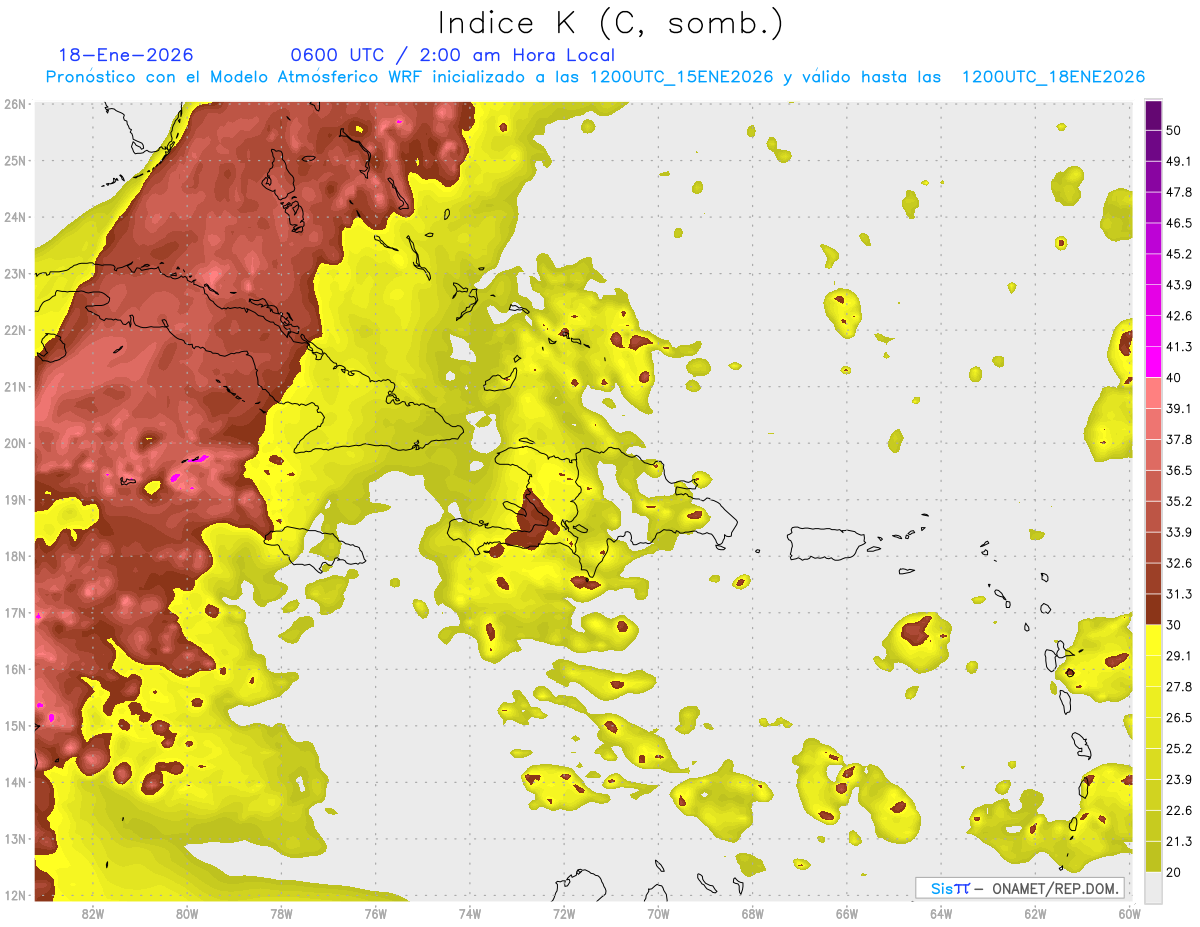
Task: Click the longitude axis label '64W'
Action: click(941, 913)
